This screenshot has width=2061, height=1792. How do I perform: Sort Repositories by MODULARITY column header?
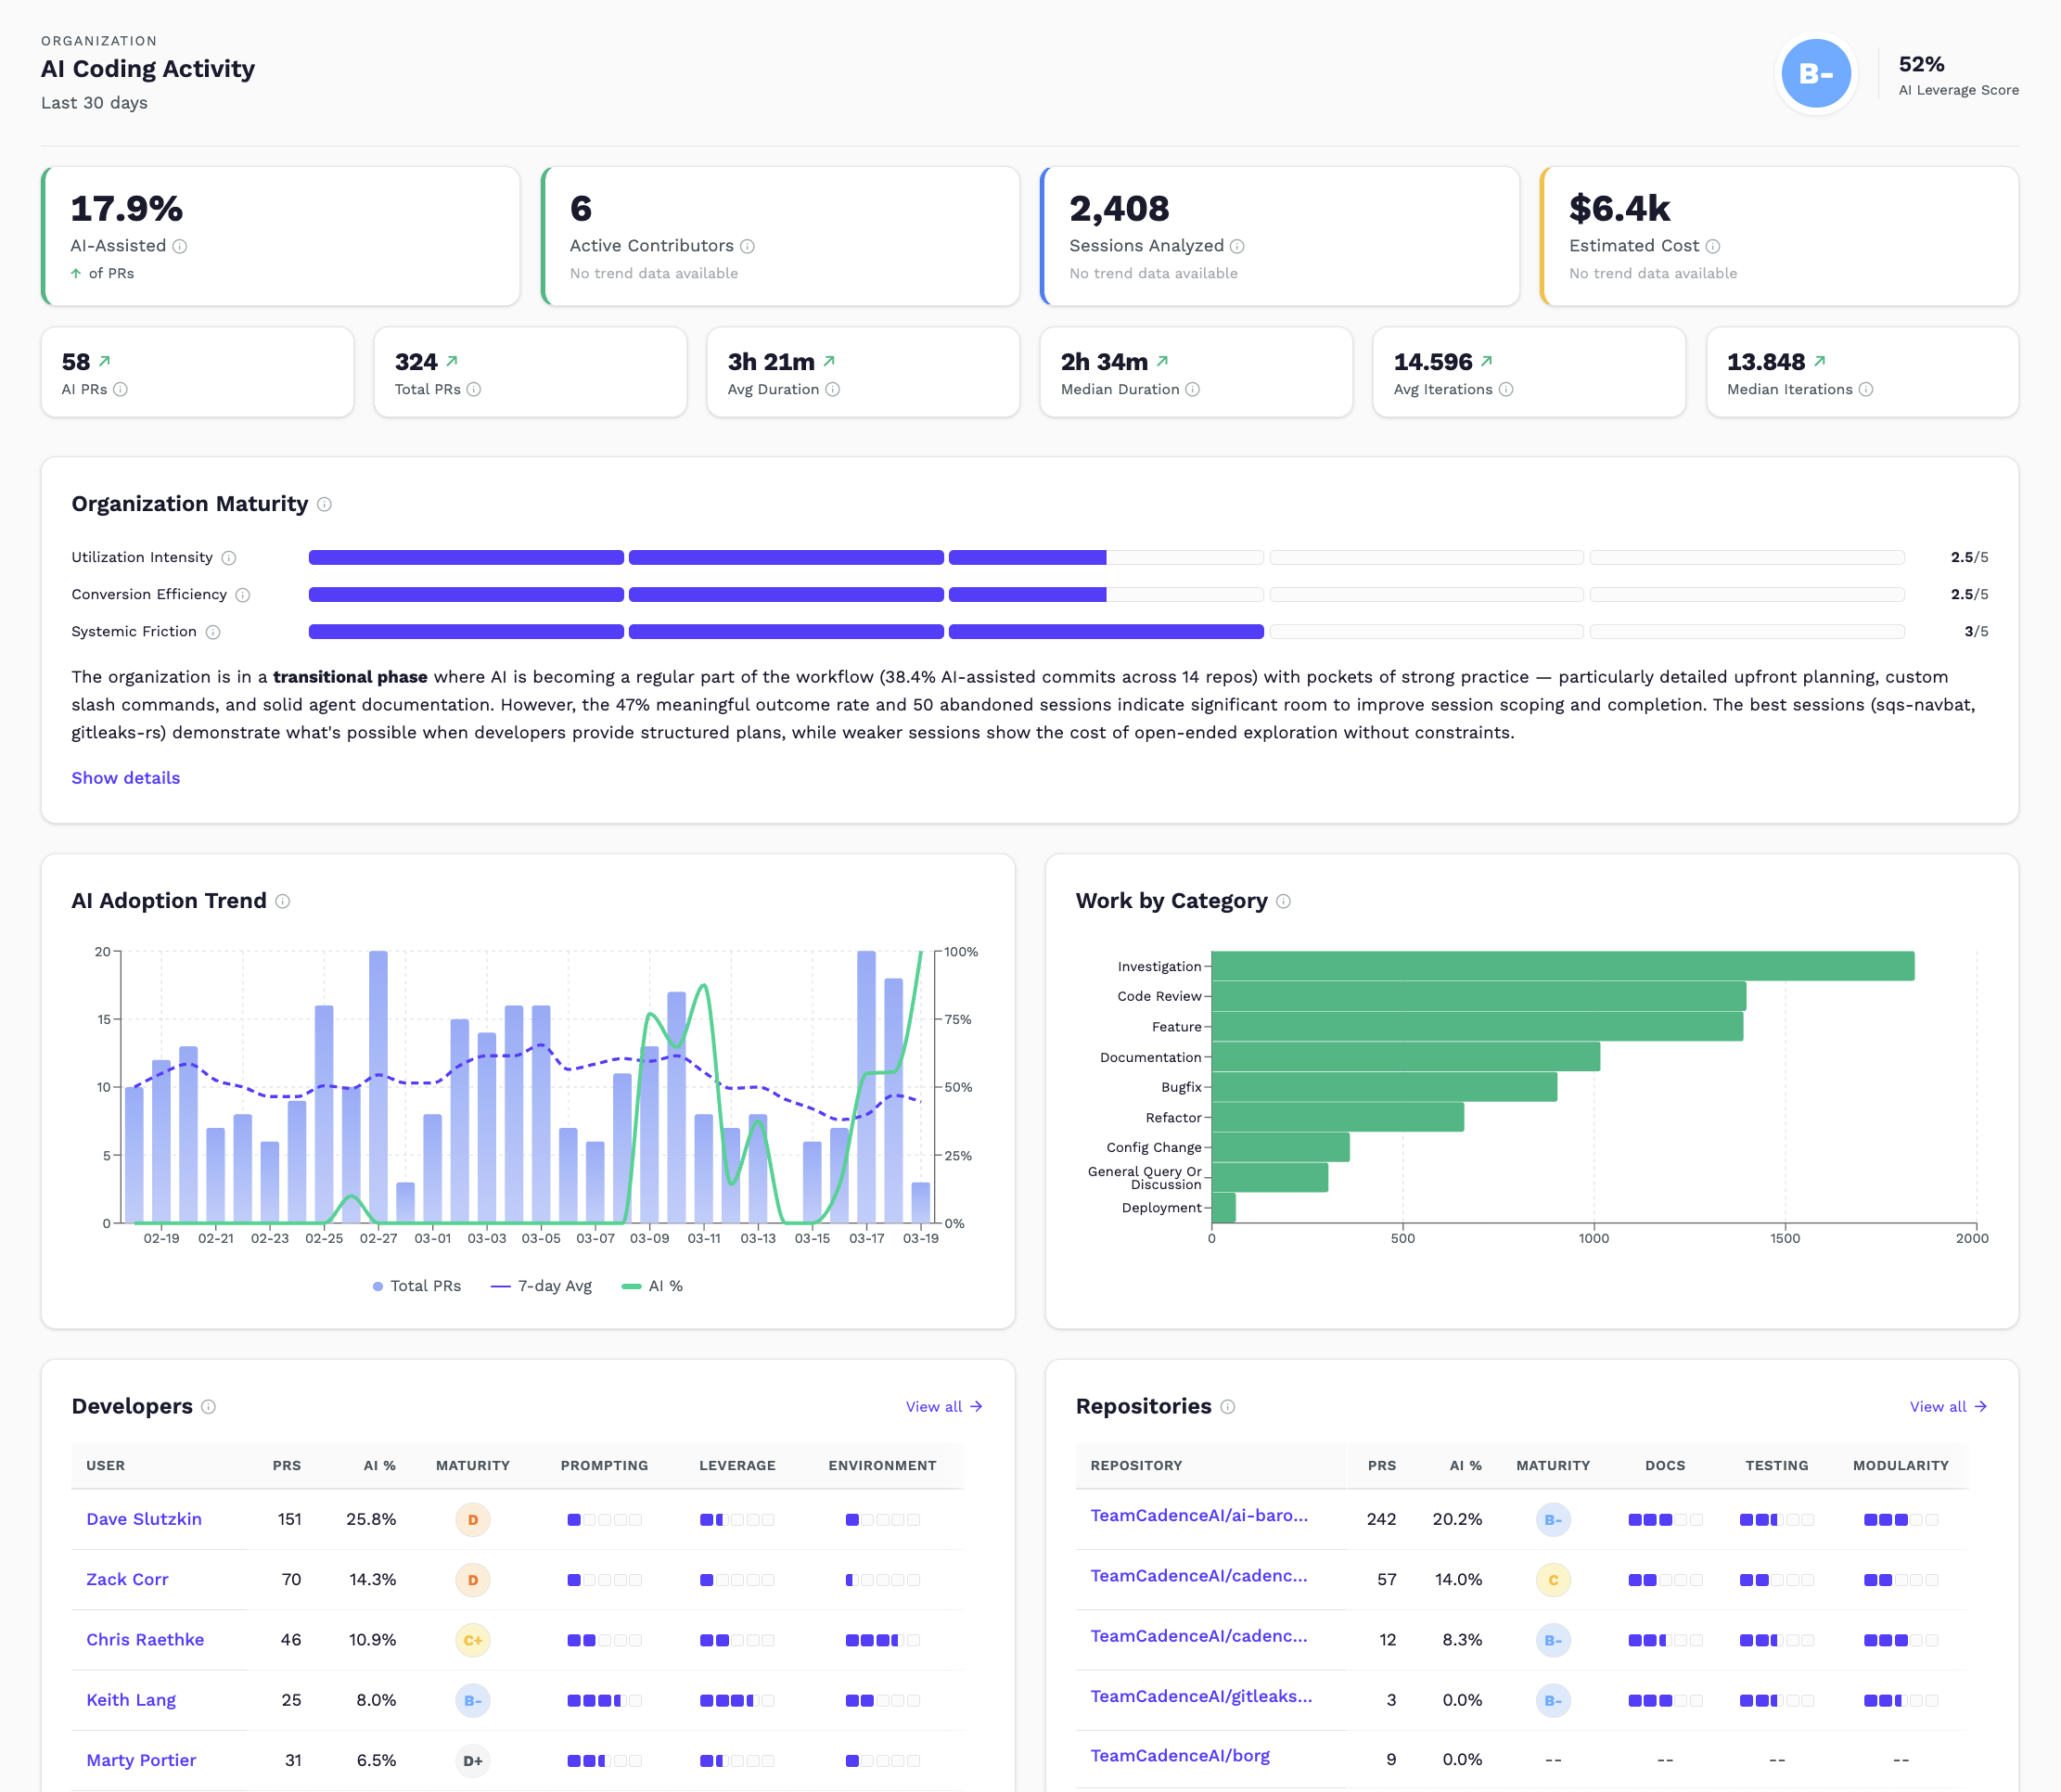[x=1901, y=1466]
